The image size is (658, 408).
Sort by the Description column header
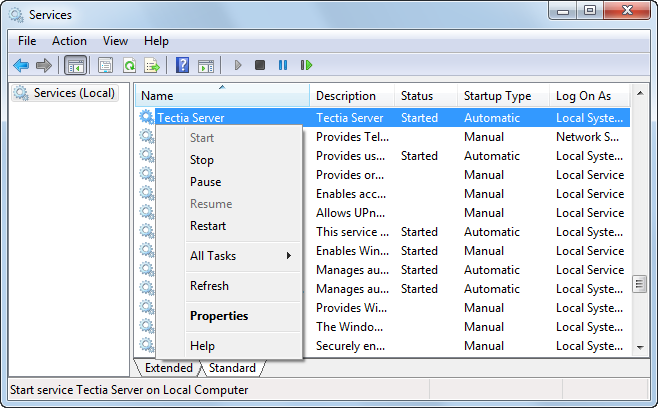(352, 96)
